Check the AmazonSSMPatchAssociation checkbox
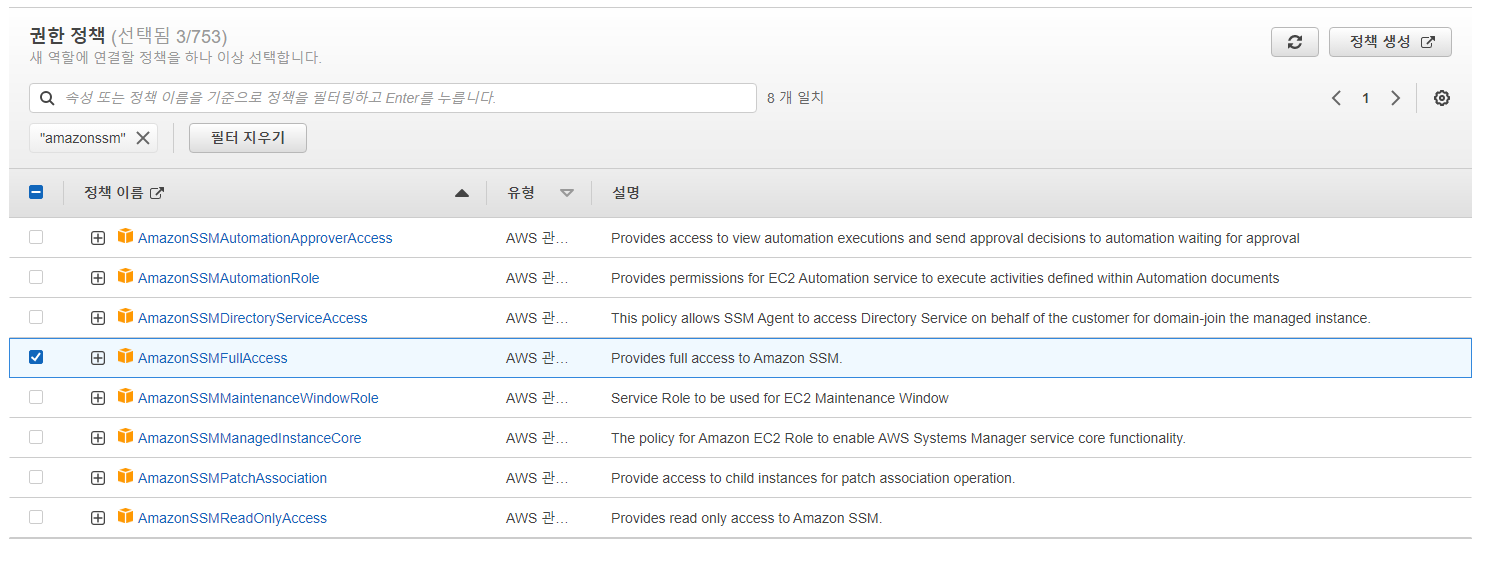 tap(36, 477)
